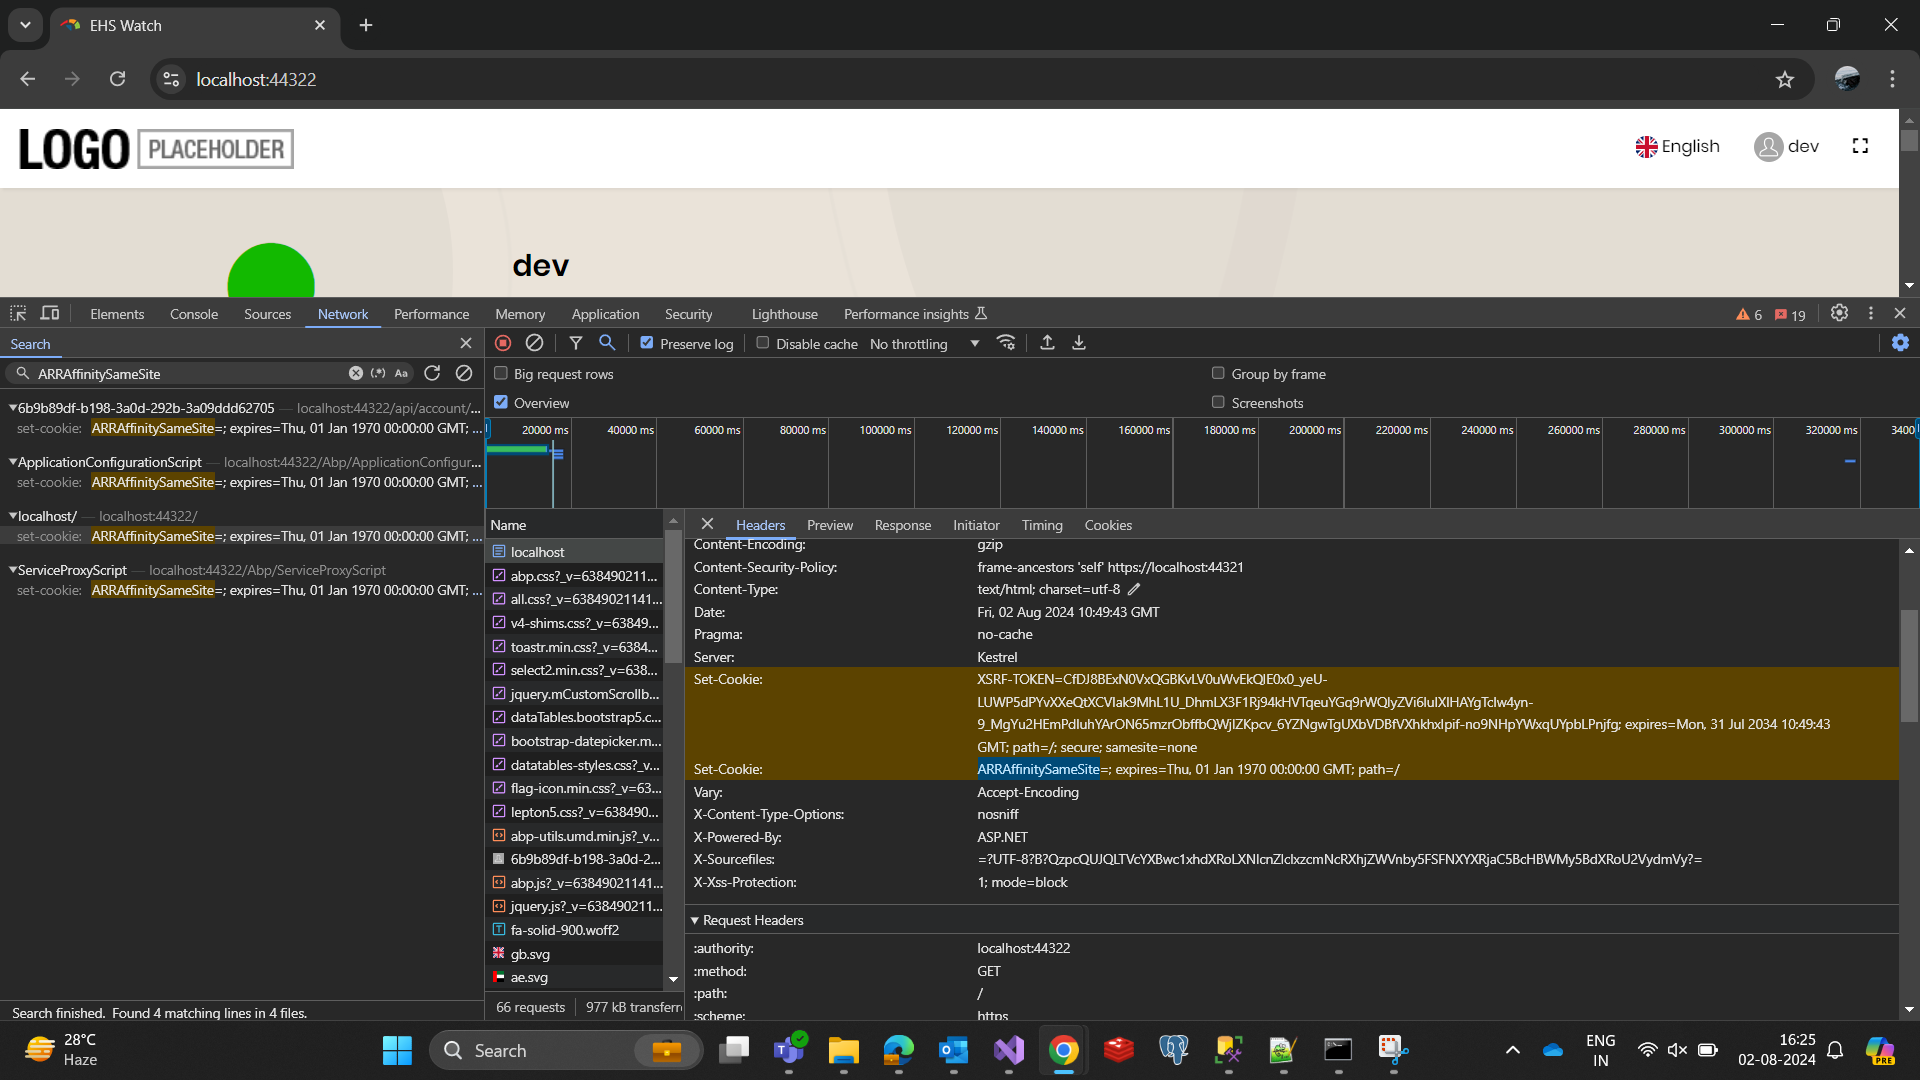This screenshot has width=1920, height=1080.
Task: Click the export HAR download icon
Action: tap(1079, 343)
